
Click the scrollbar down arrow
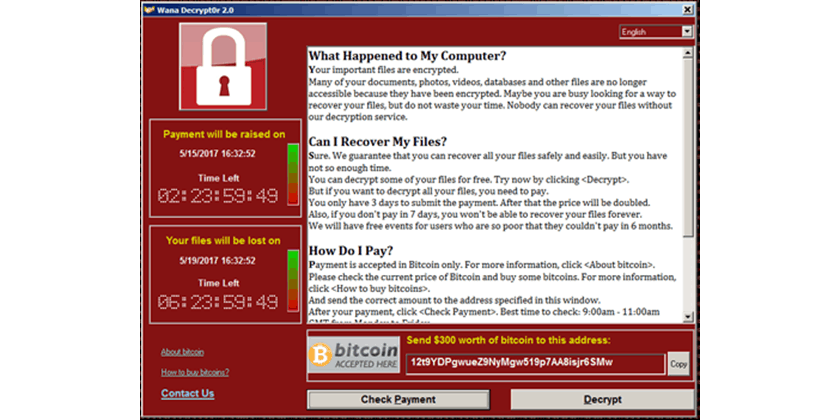click(x=688, y=317)
